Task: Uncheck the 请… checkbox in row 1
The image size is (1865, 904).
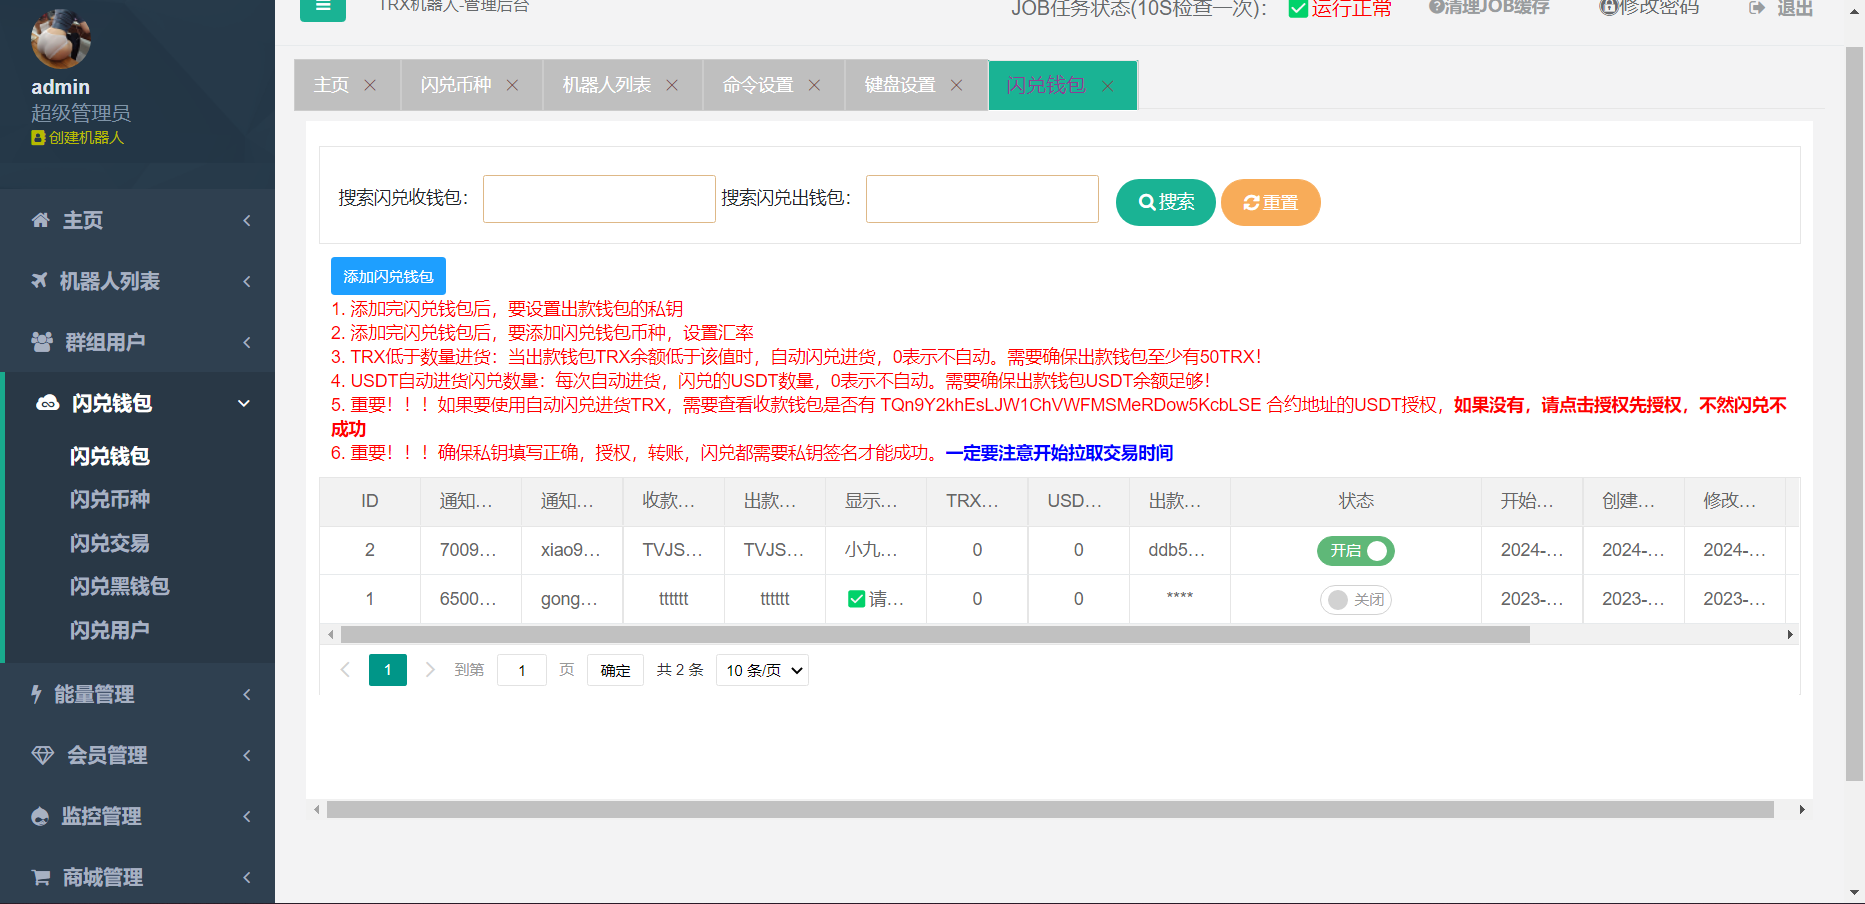Action: [856, 599]
